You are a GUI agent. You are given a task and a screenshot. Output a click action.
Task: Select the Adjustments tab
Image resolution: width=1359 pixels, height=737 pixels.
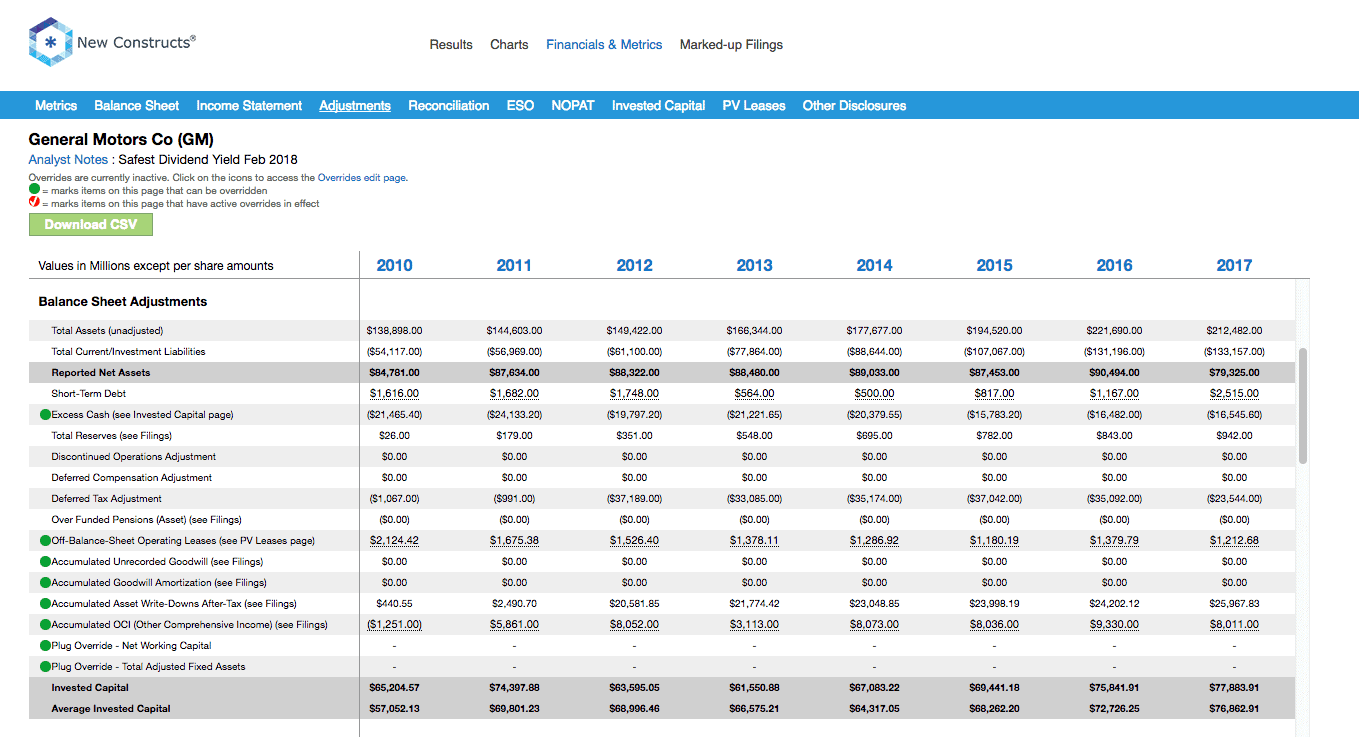coord(355,105)
